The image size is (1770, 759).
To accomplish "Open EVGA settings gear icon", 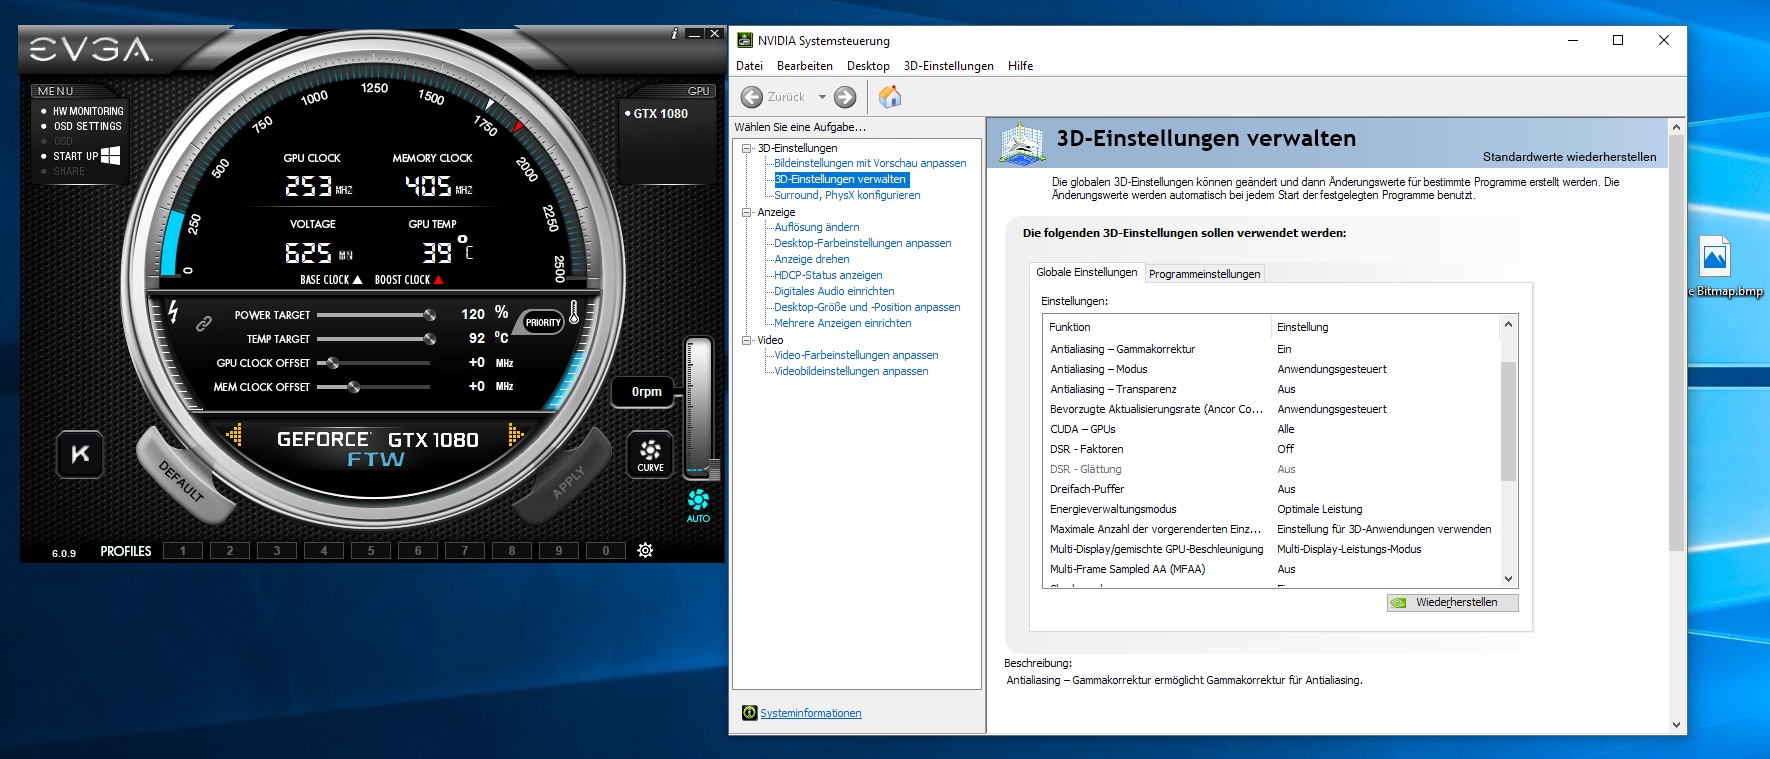I will click(x=645, y=550).
